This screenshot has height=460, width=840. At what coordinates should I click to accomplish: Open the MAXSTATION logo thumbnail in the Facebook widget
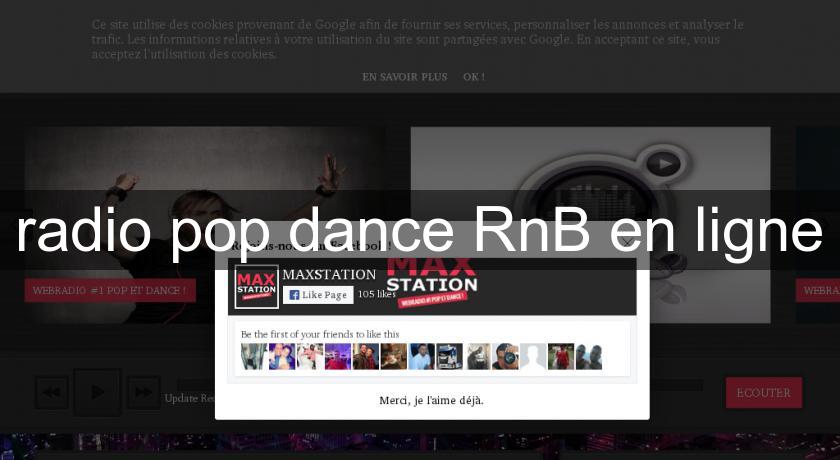tap(256, 286)
